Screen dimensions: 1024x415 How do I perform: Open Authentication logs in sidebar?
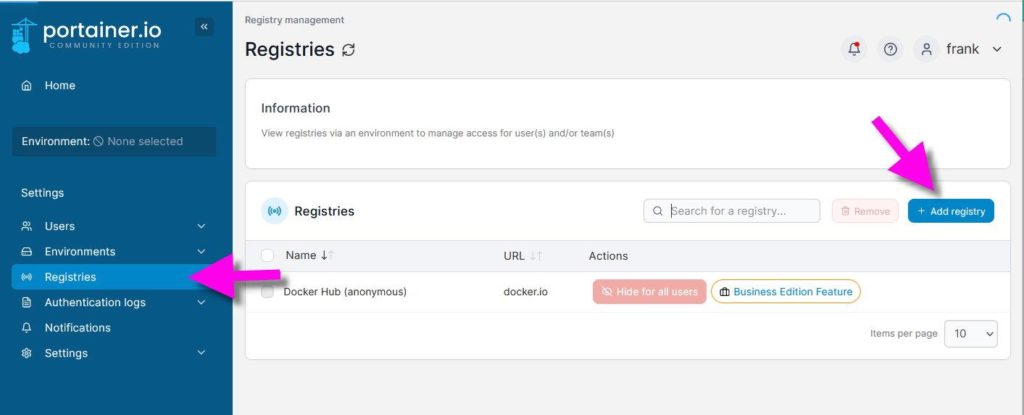95,303
